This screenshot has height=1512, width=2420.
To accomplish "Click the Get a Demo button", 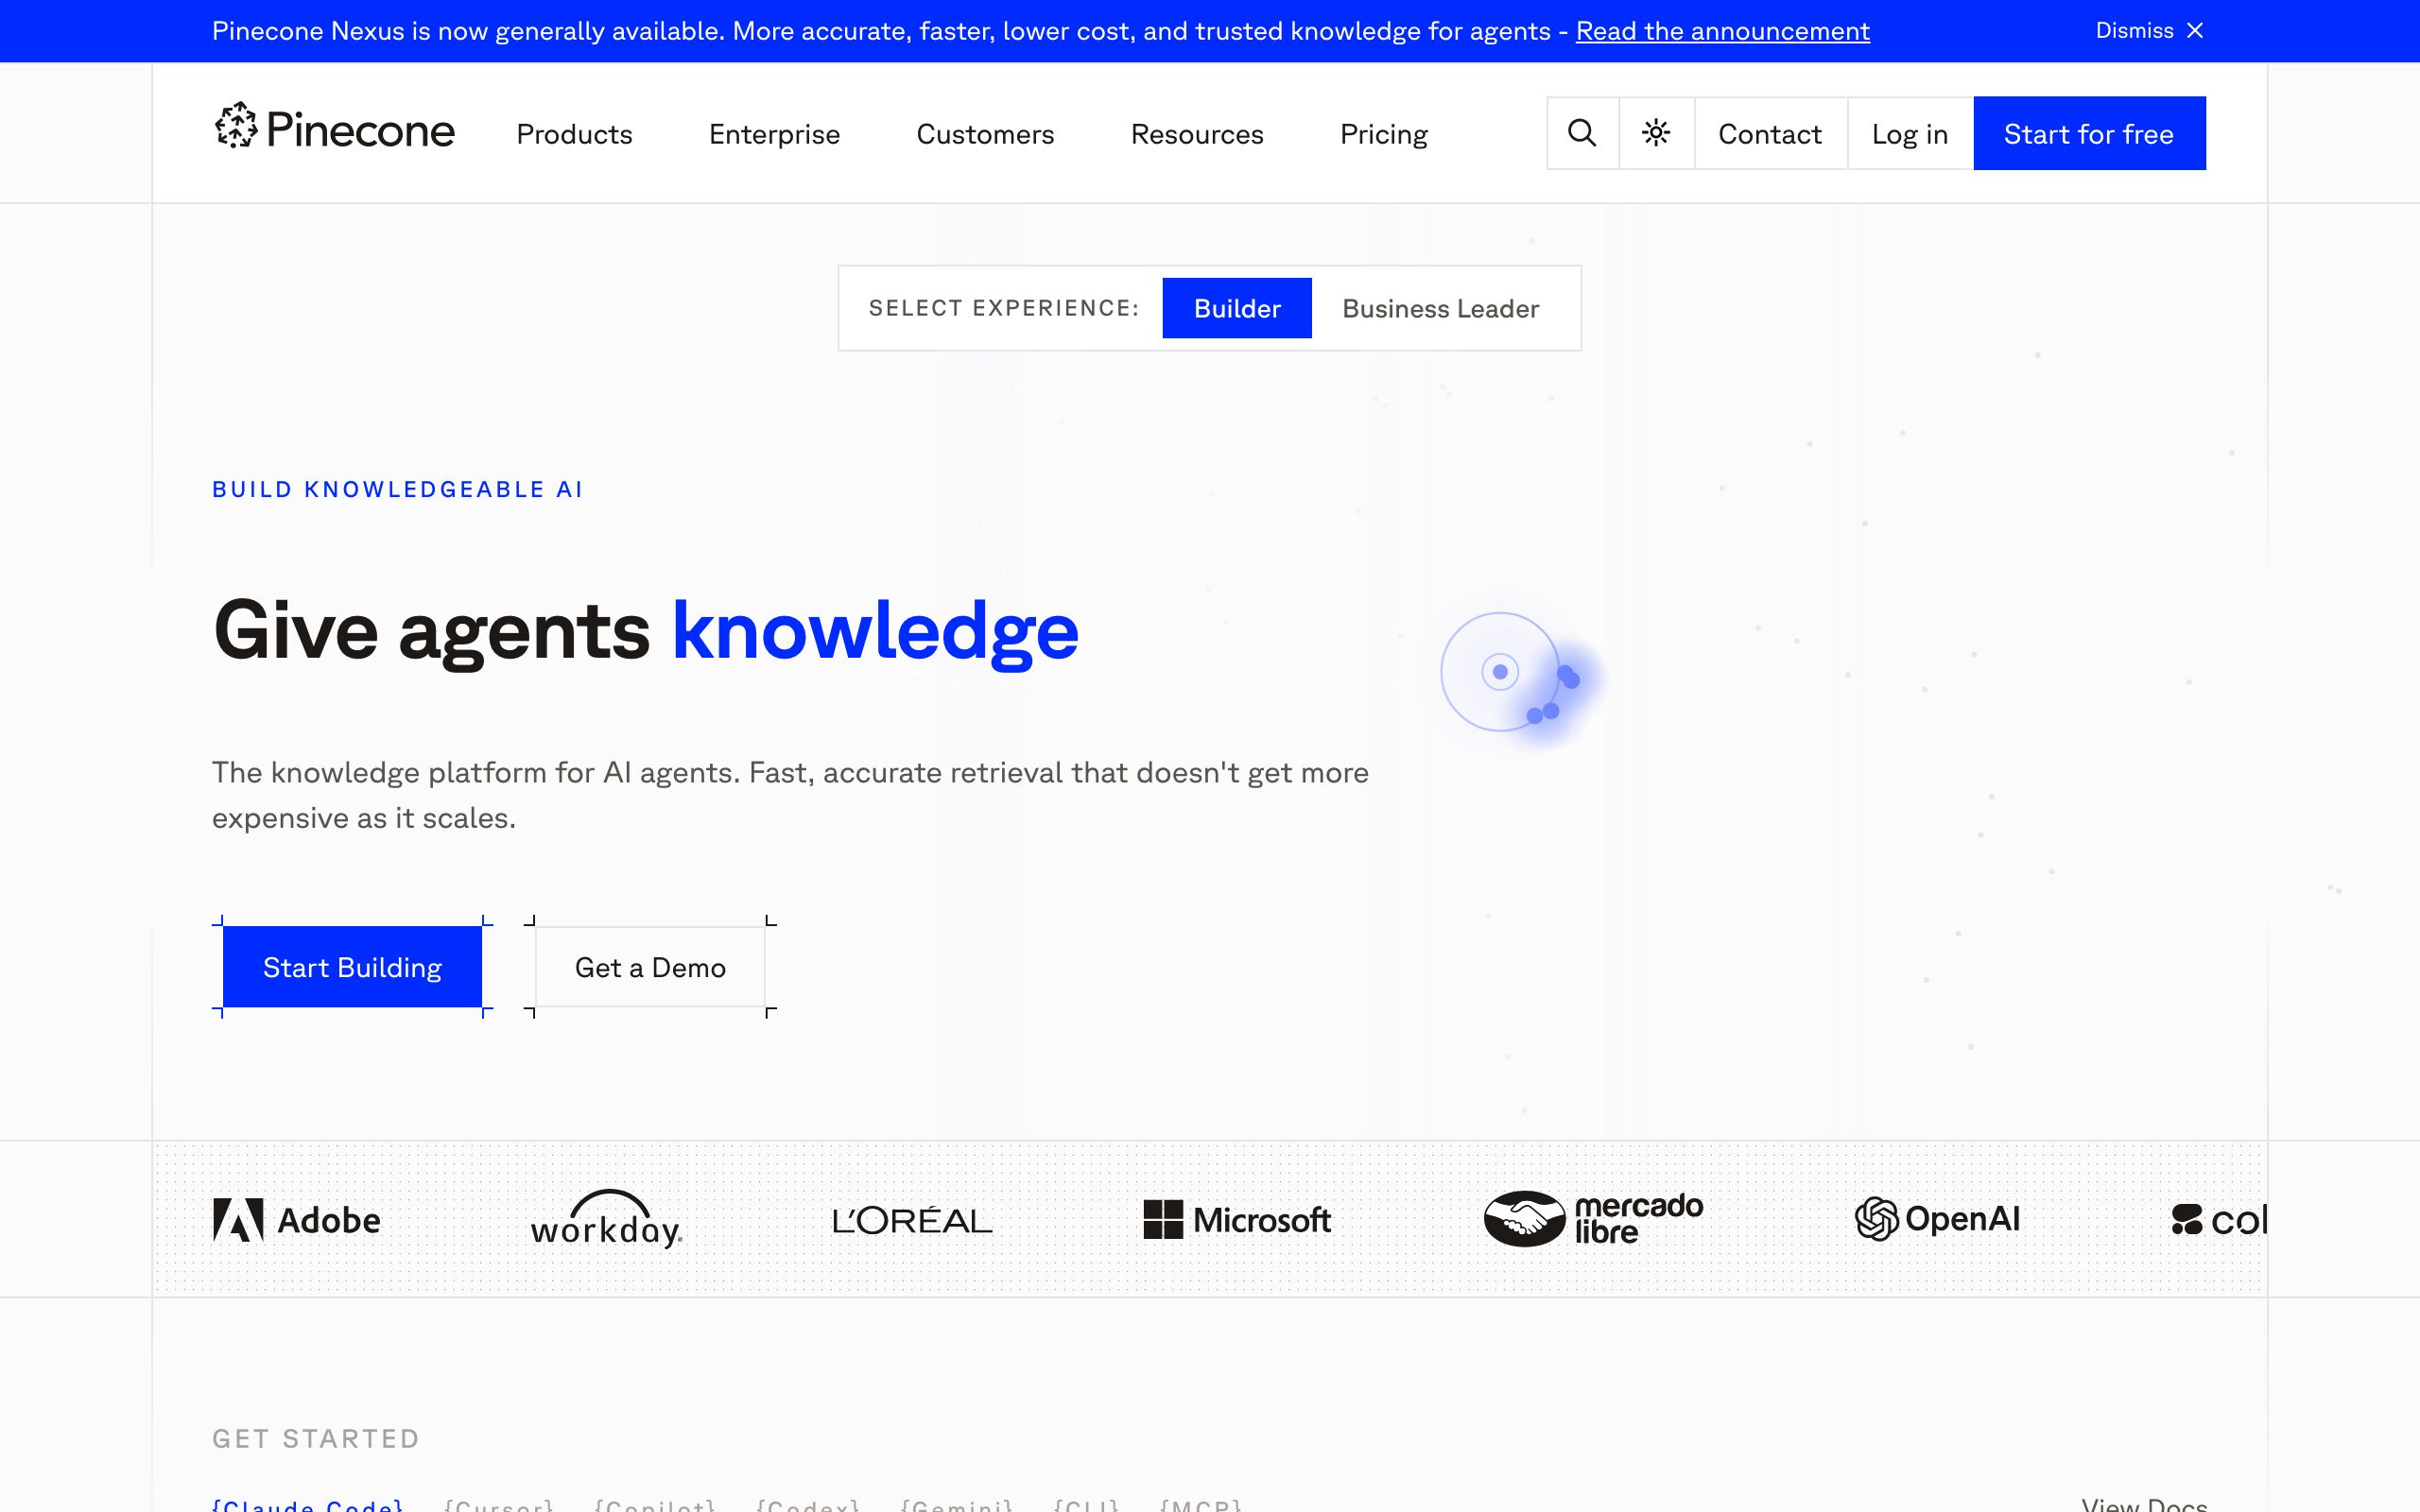I will [x=650, y=967].
